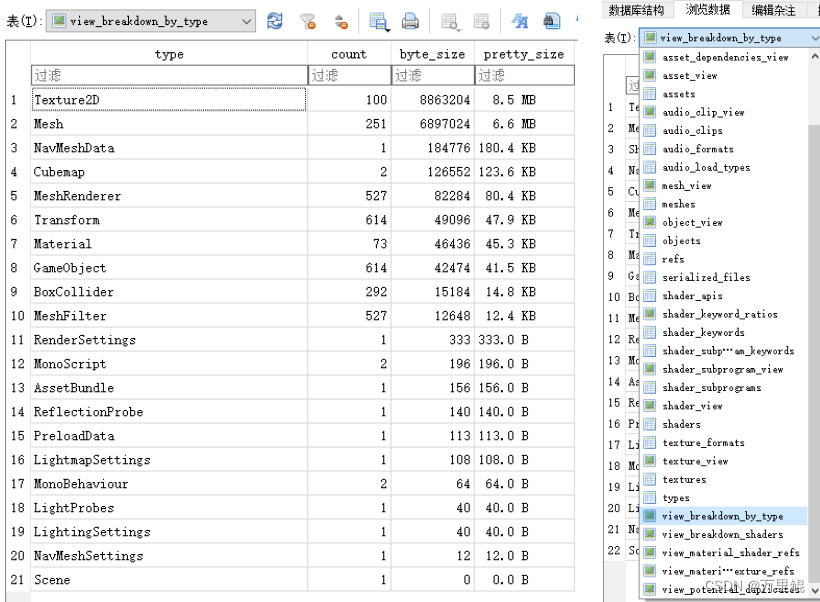Click the 123.6 KB Cubemap size cell
Image resolution: width=820 pixels, height=602 pixels.
point(525,172)
